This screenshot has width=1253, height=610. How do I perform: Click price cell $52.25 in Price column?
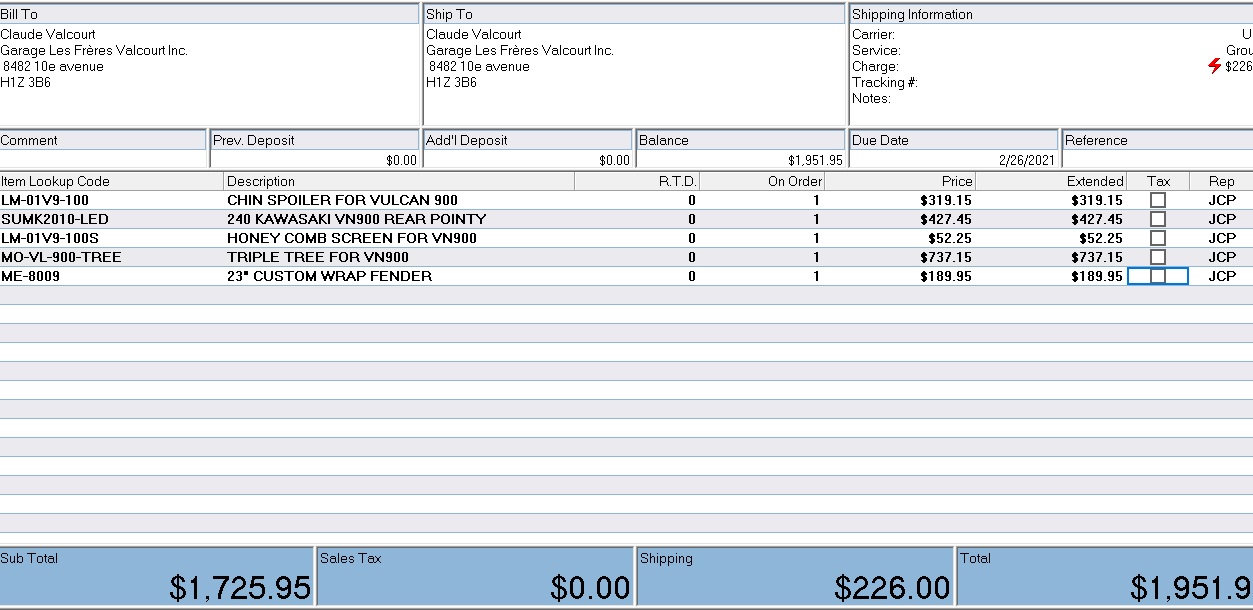tap(950, 238)
